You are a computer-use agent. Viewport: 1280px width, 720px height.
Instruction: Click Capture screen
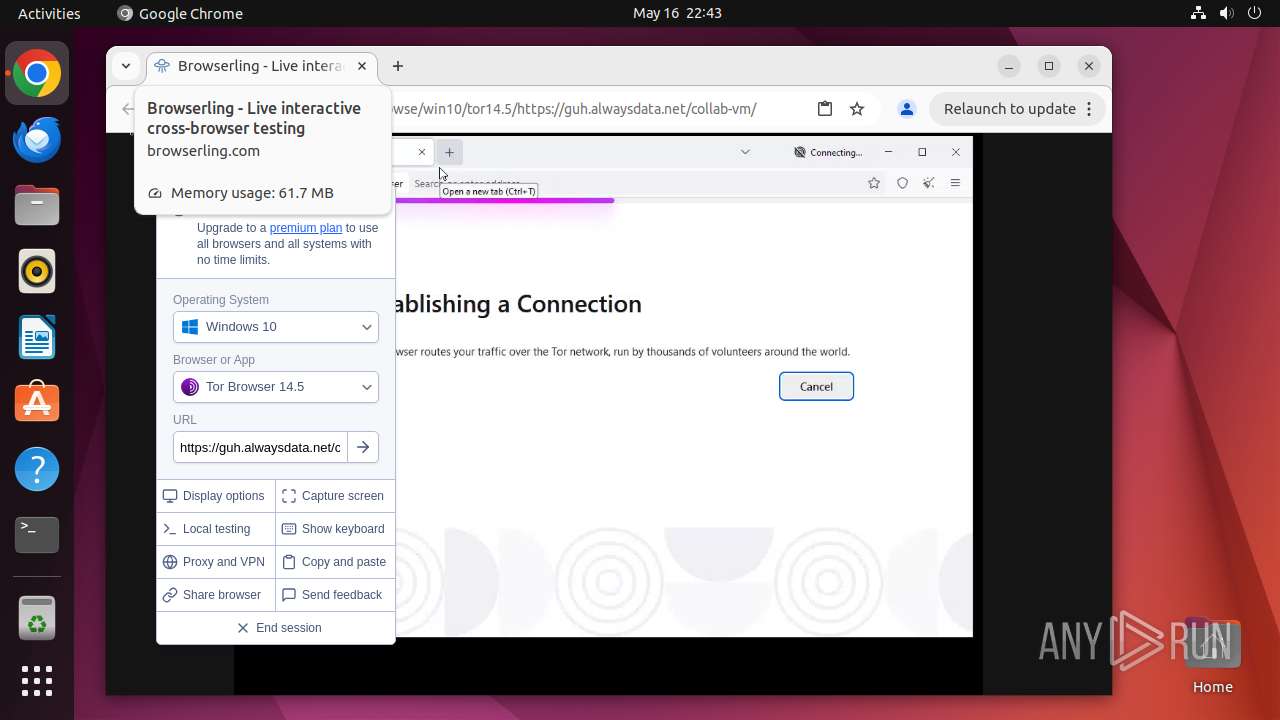335,496
